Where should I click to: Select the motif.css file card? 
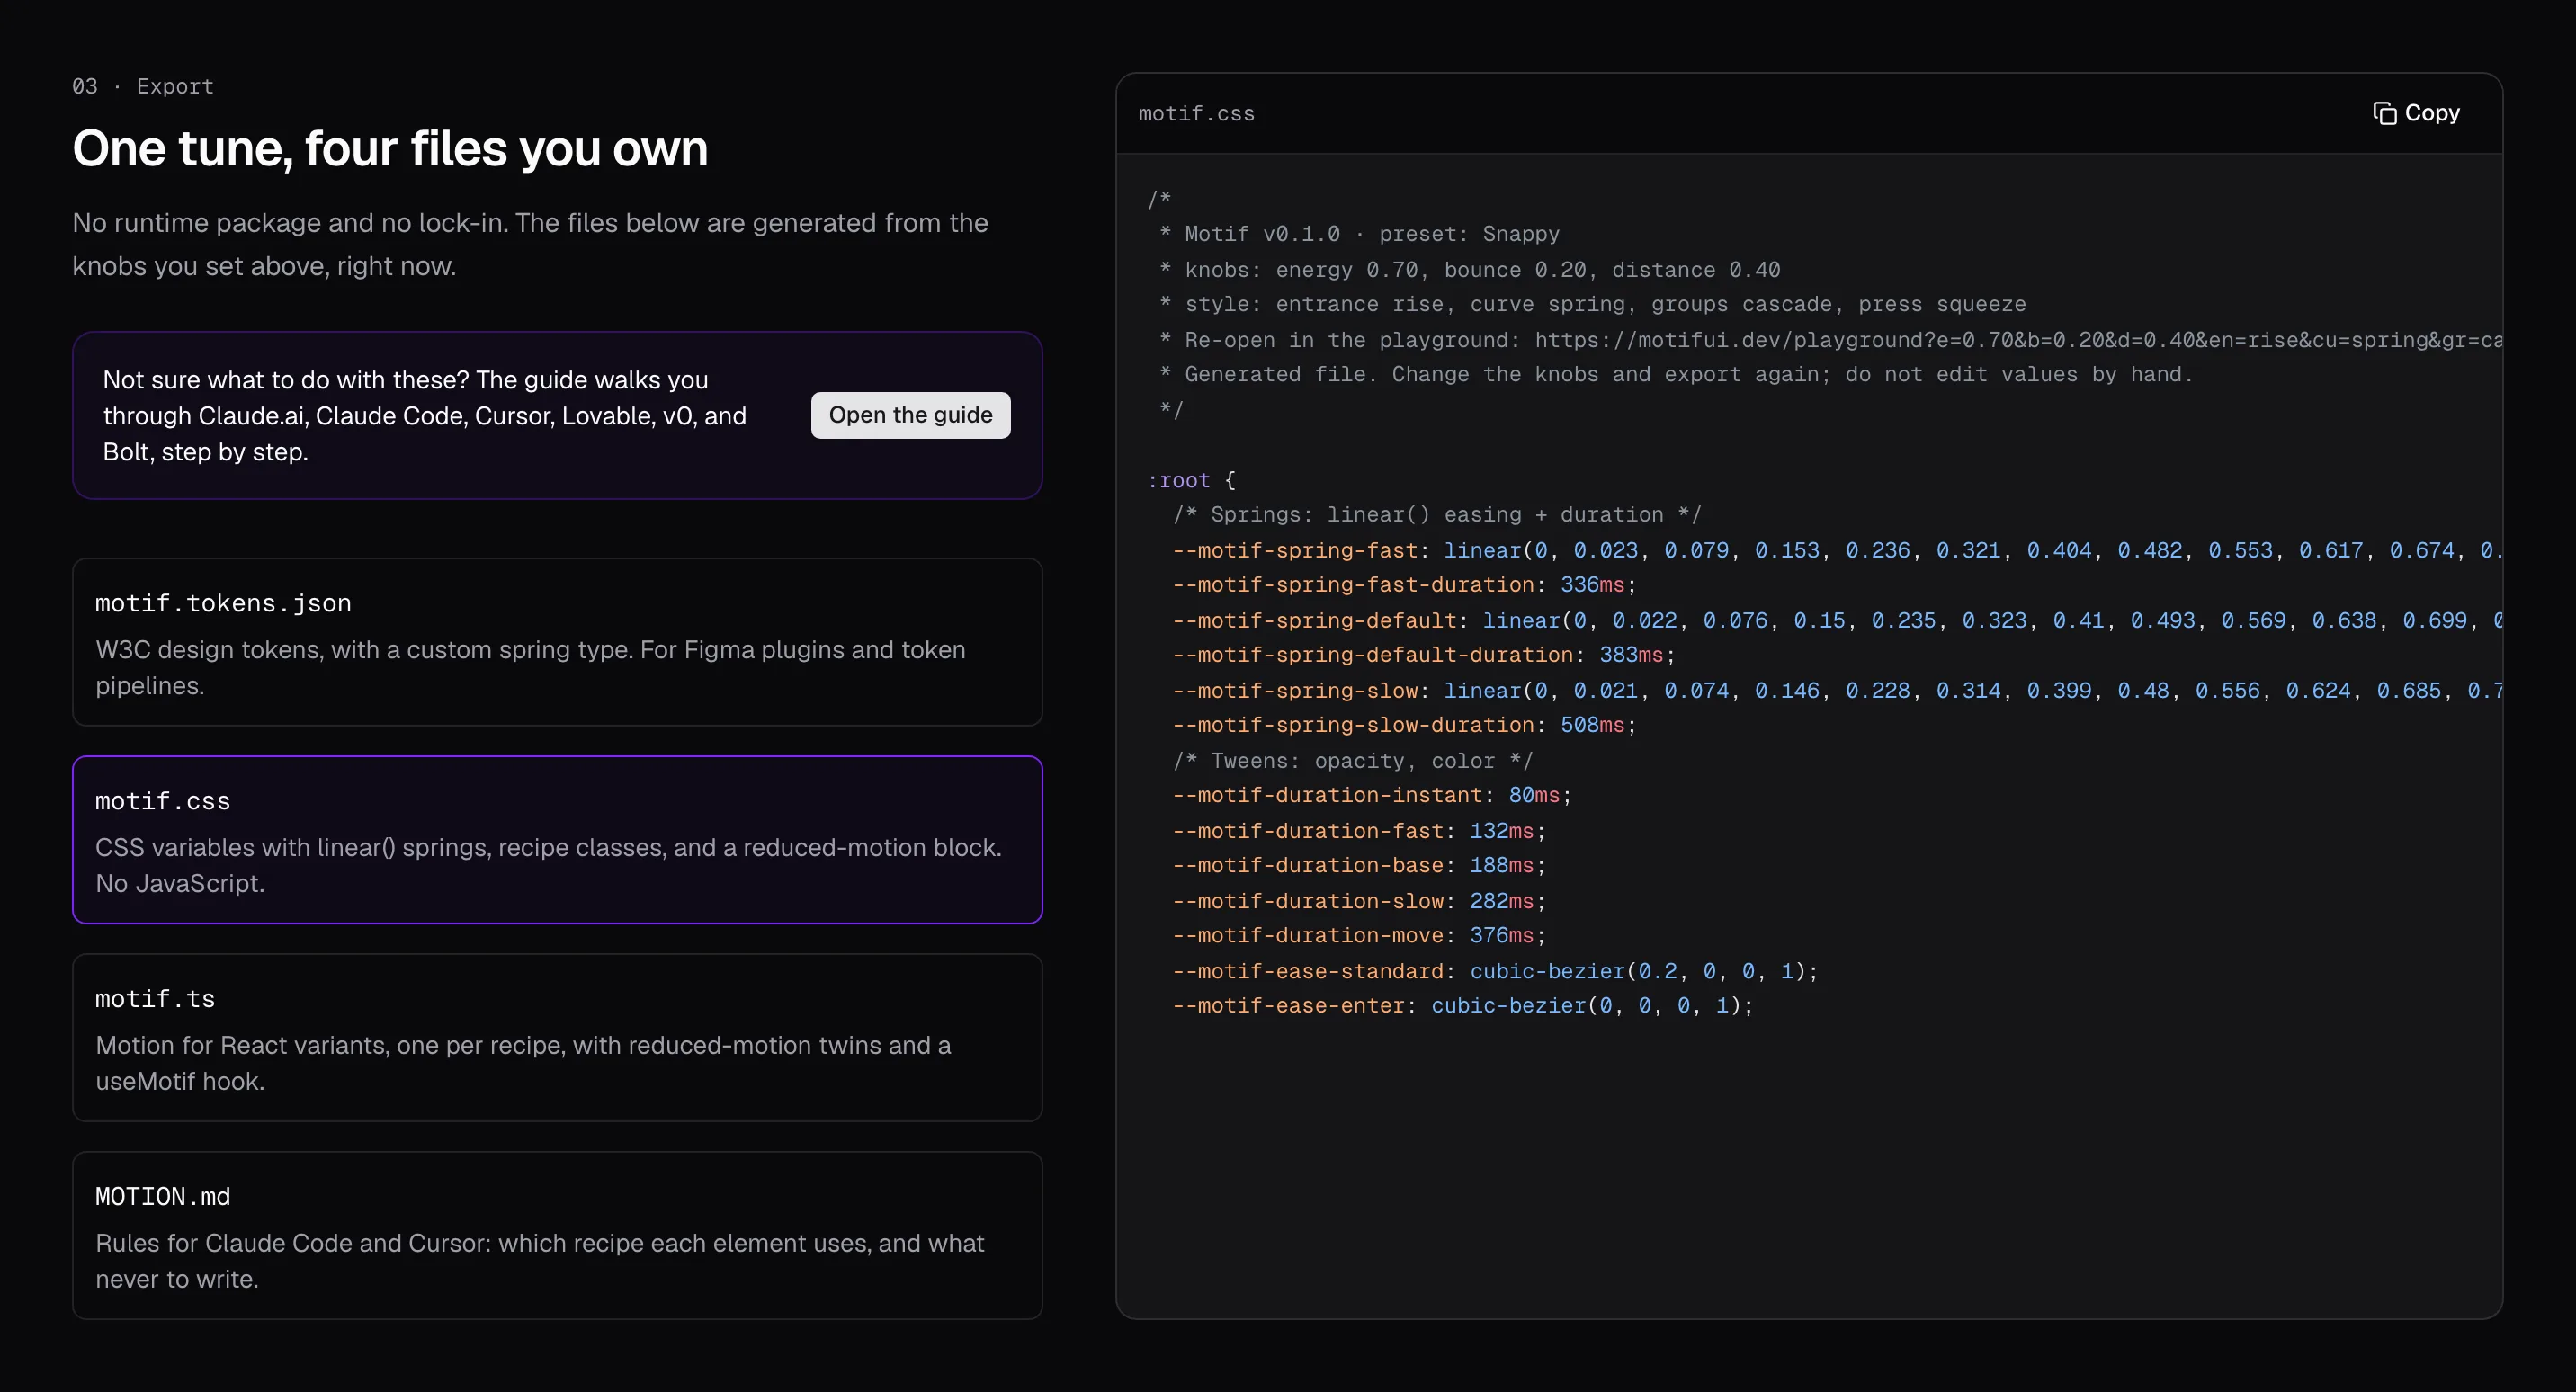557,840
